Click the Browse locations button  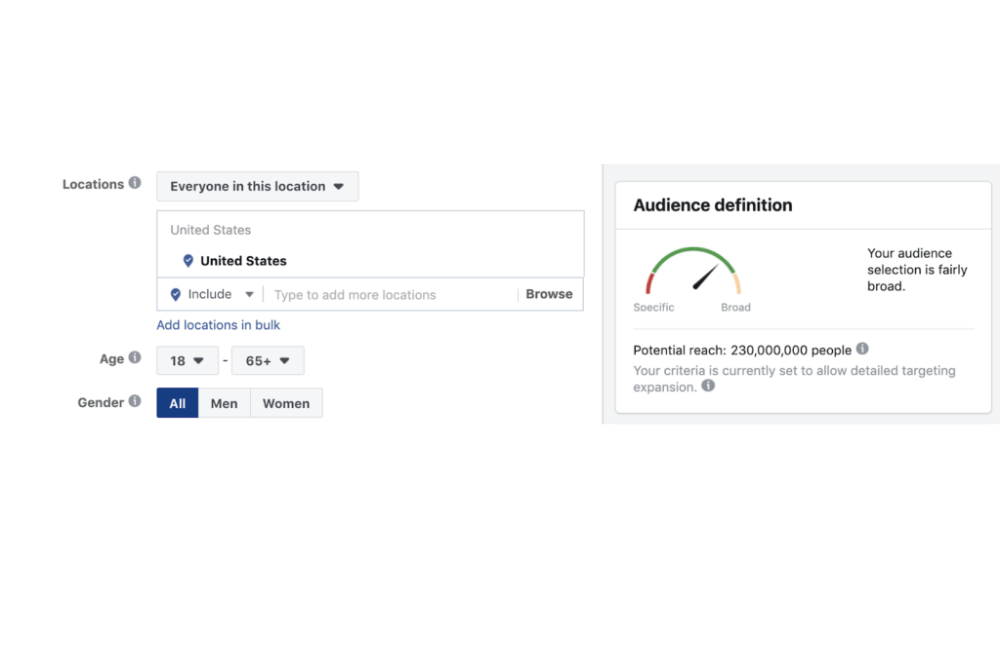549,294
